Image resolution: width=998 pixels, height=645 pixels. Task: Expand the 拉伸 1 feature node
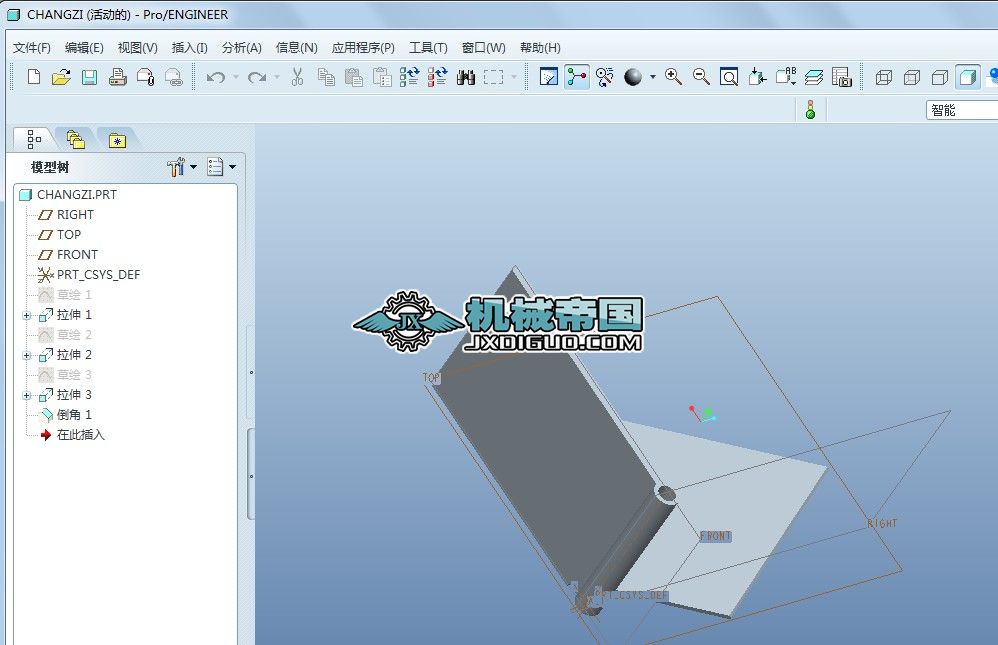pos(27,315)
